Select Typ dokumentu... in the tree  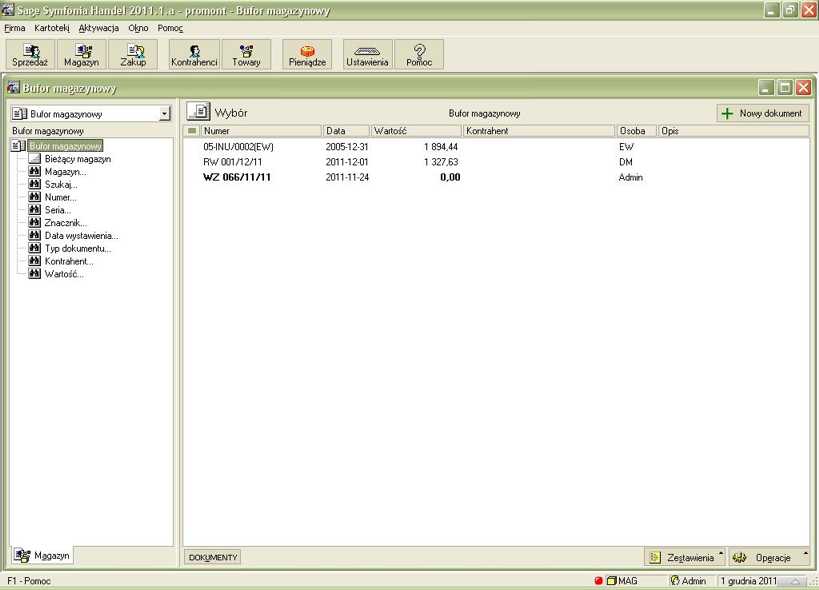pyautogui.click(x=78, y=249)
